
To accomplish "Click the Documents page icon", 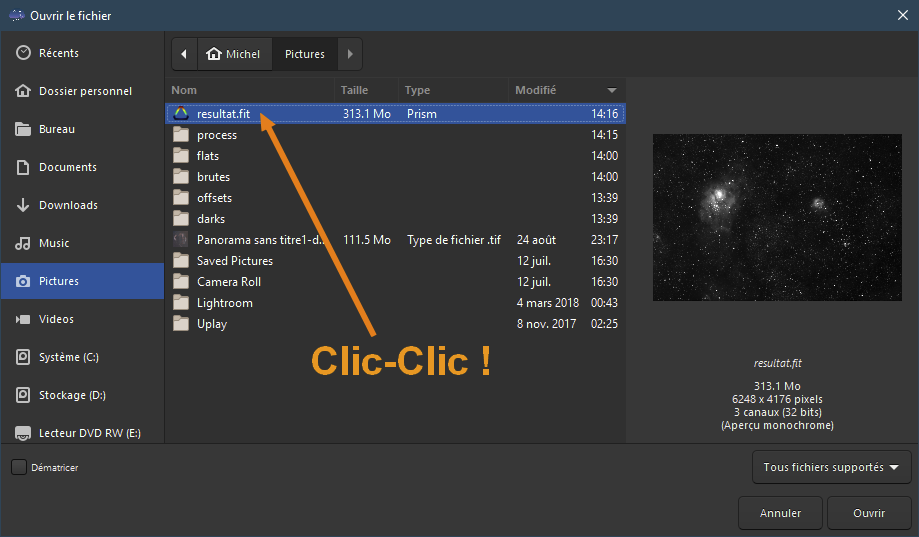I will [x=23, y=167].
